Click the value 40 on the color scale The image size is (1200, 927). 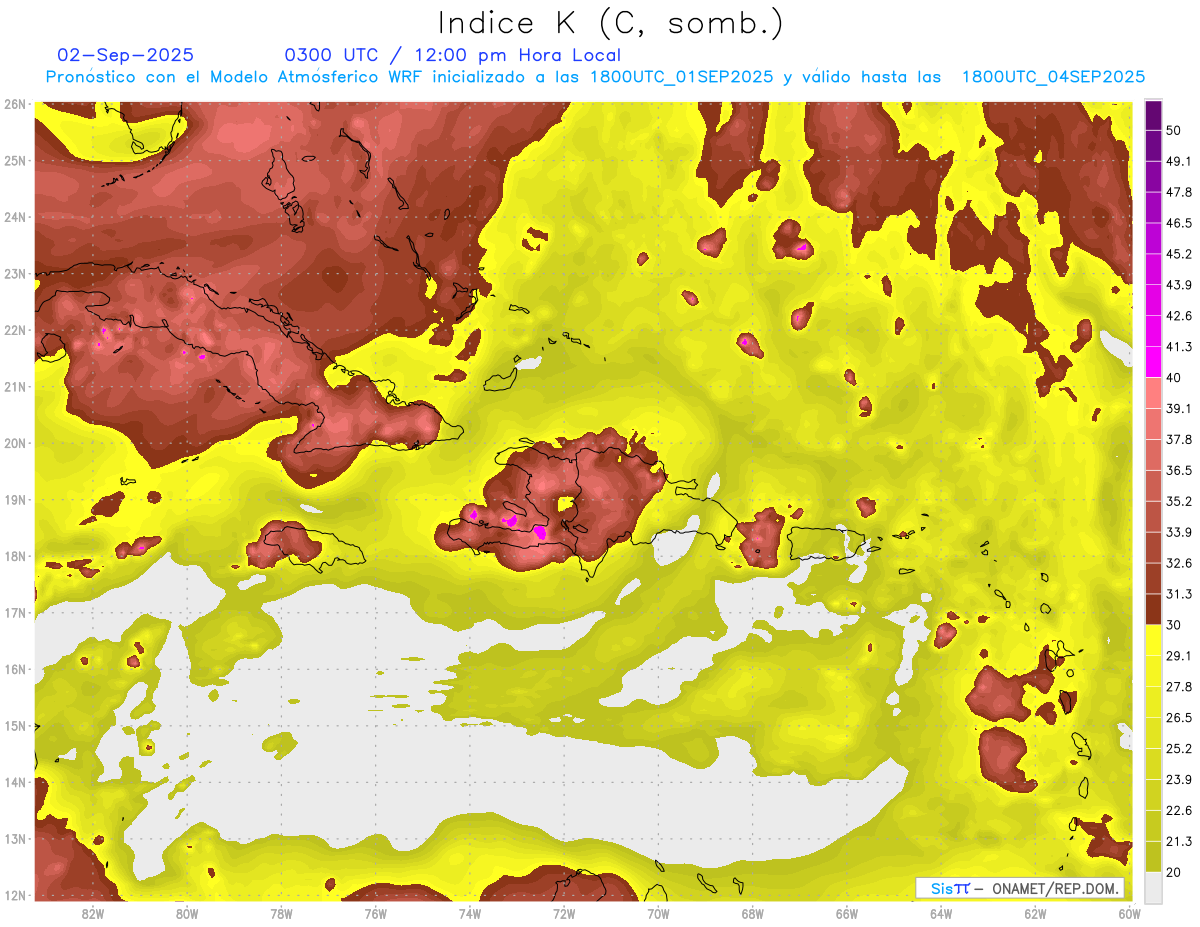click(x=1175, y=377)
